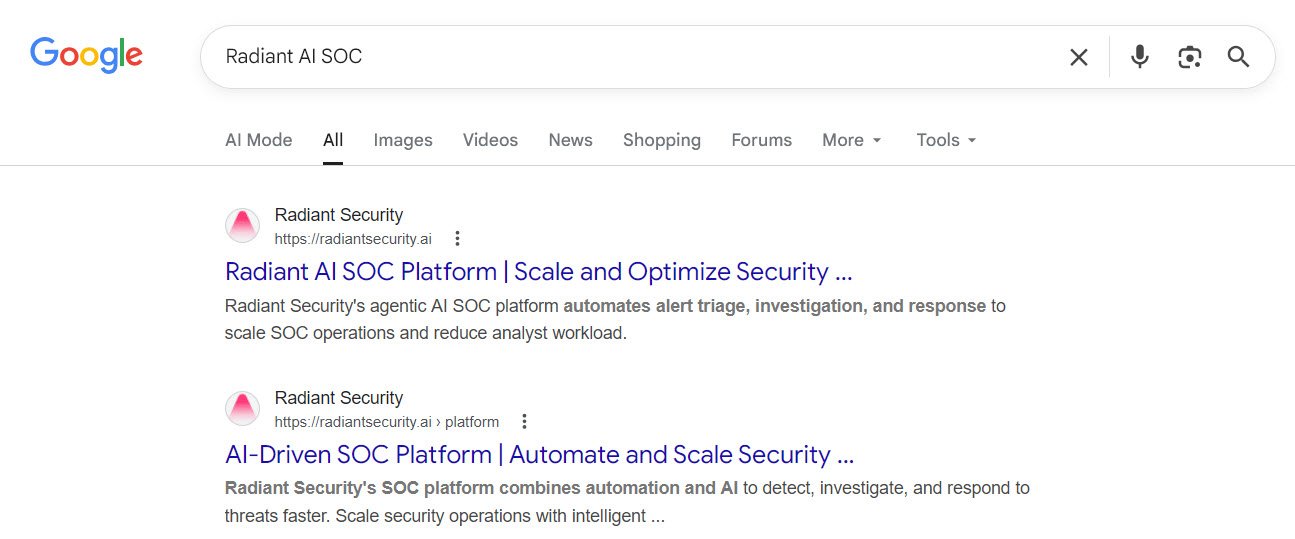The width and height of the screenshot is (1295, 539).
Task: Expand the Tools dropdown
Action: 946,140
